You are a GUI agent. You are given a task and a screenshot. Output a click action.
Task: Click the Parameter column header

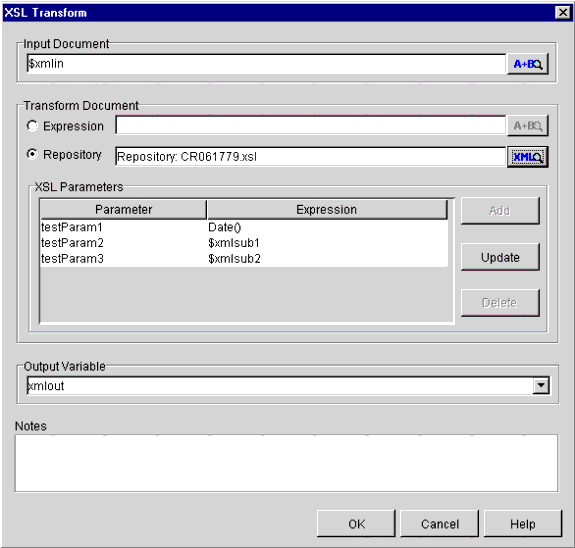tap(123, 209)
